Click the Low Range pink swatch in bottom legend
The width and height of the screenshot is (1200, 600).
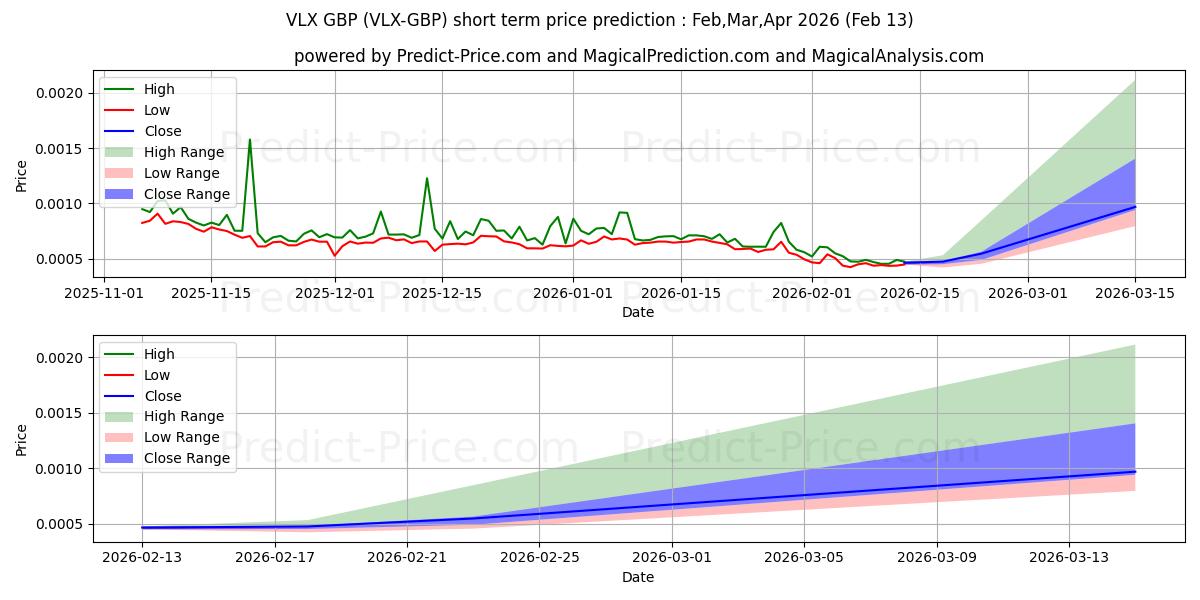pos(120,437)
